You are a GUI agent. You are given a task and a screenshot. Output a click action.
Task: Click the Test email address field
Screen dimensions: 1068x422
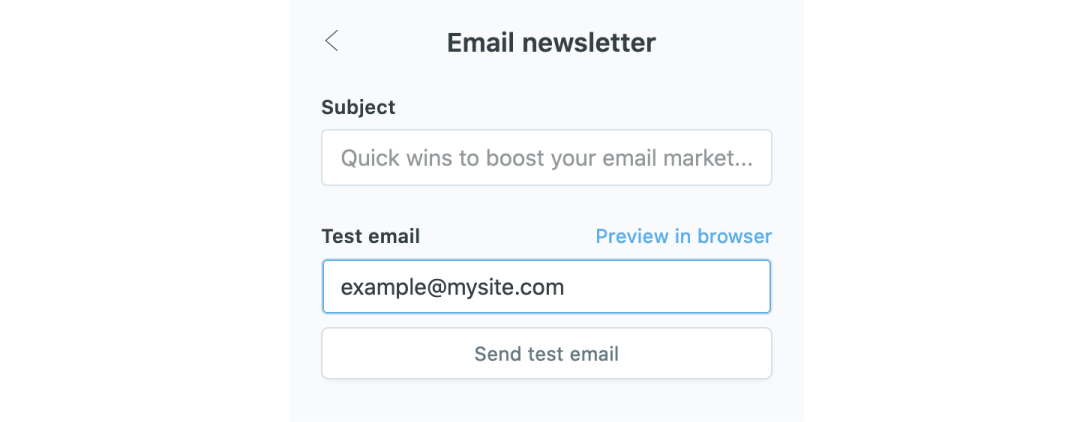coord(546,287)
